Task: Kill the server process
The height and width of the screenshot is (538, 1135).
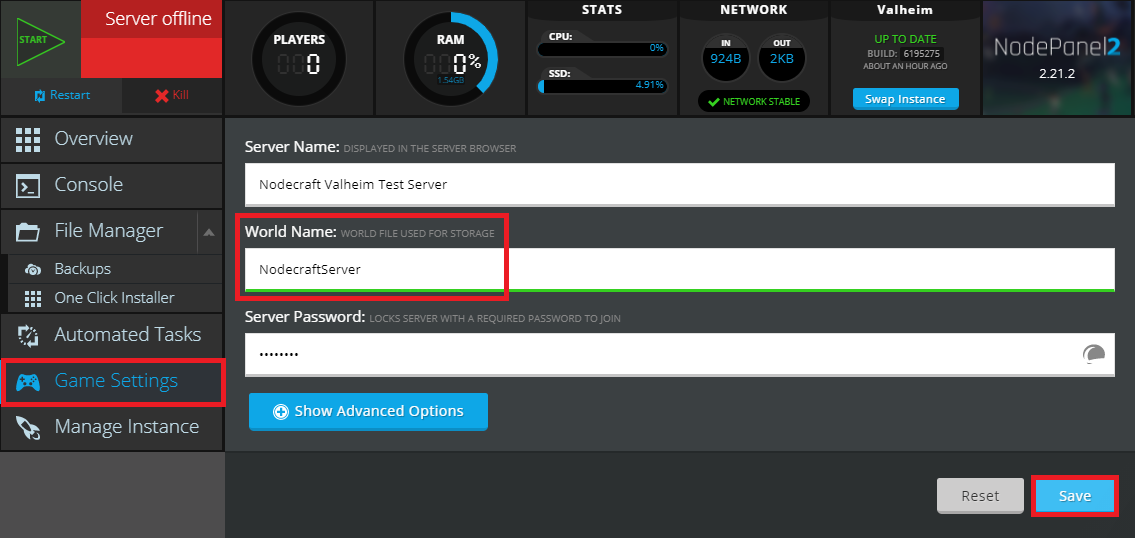Action: tap(172, 95)
